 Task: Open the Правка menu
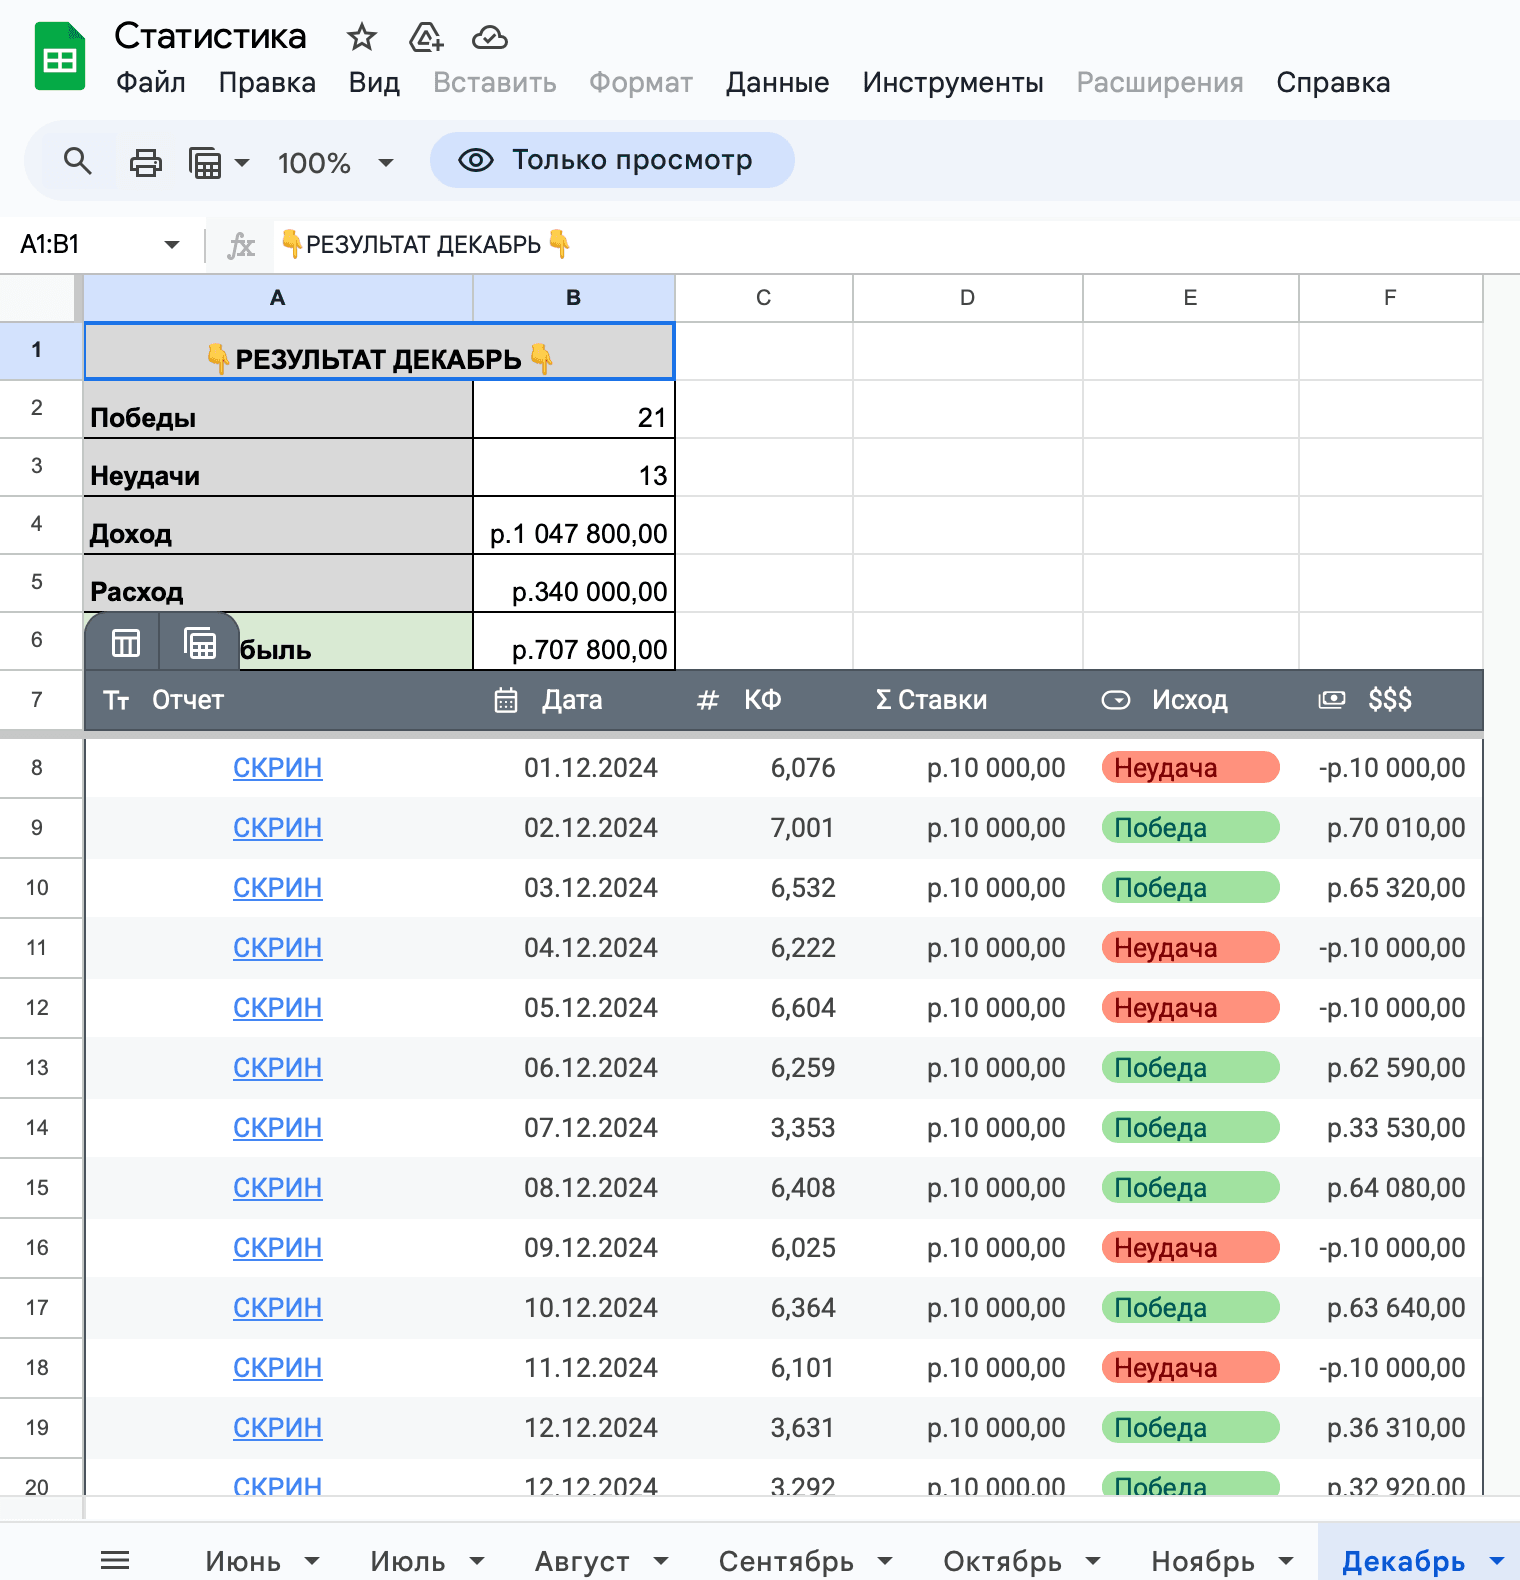click(x=267, y=82)
